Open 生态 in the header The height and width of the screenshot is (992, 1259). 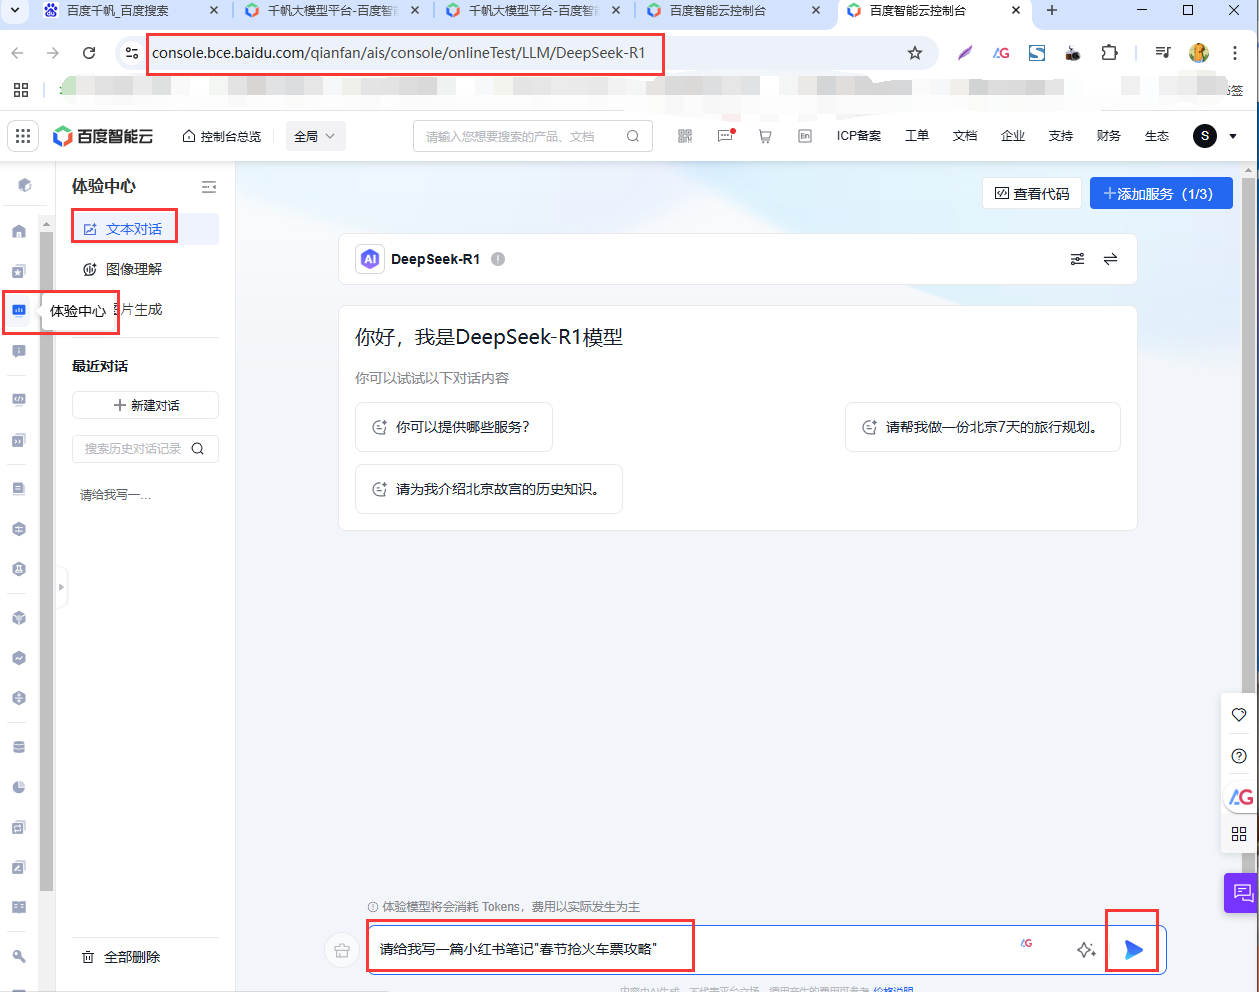pyautogui.click(x=1157, y=136)
